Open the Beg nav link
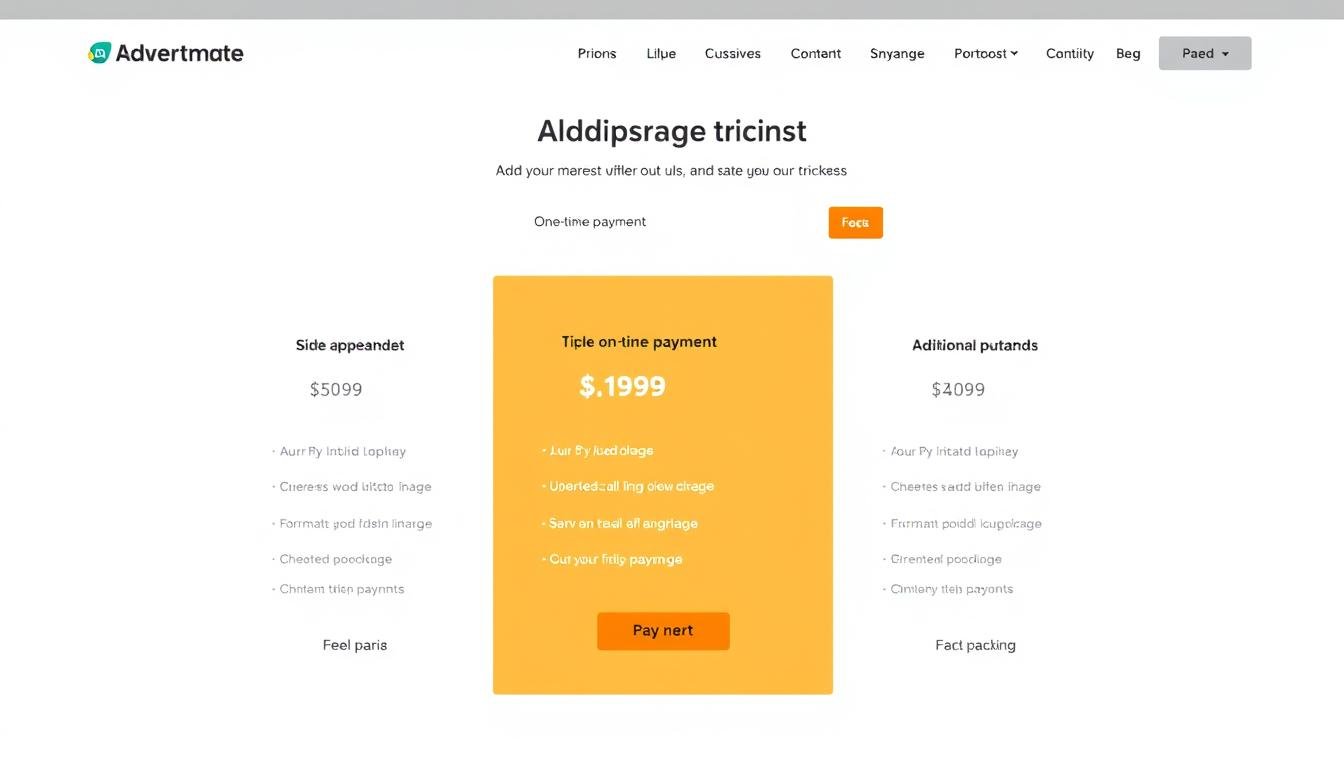1344x768 pixels. click(1128, 54)
